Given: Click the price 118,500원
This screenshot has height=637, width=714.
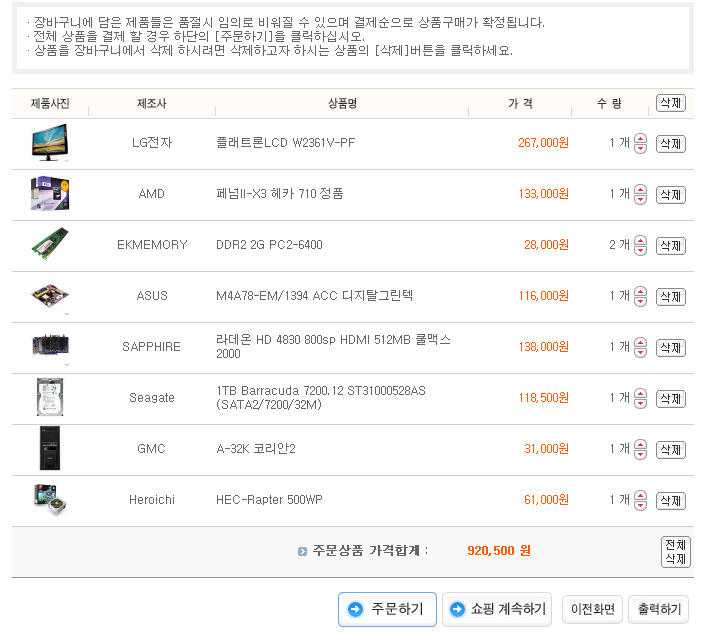Looking at the screenshot, I should click(544, 398).
